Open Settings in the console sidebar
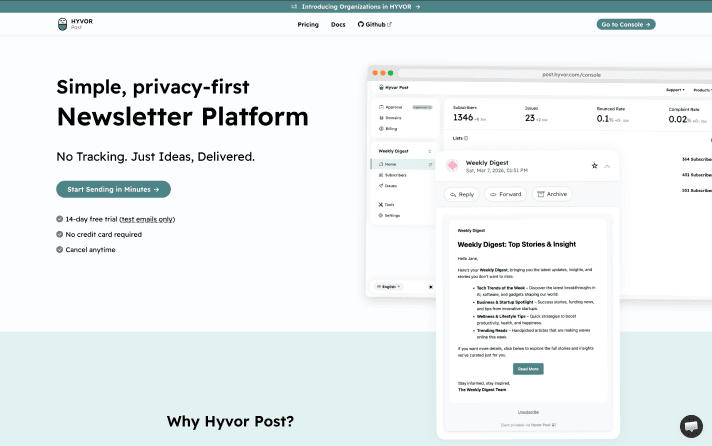The width and height of the screenshot is (712, 446). pyautogui.click(x=389, y=215)
